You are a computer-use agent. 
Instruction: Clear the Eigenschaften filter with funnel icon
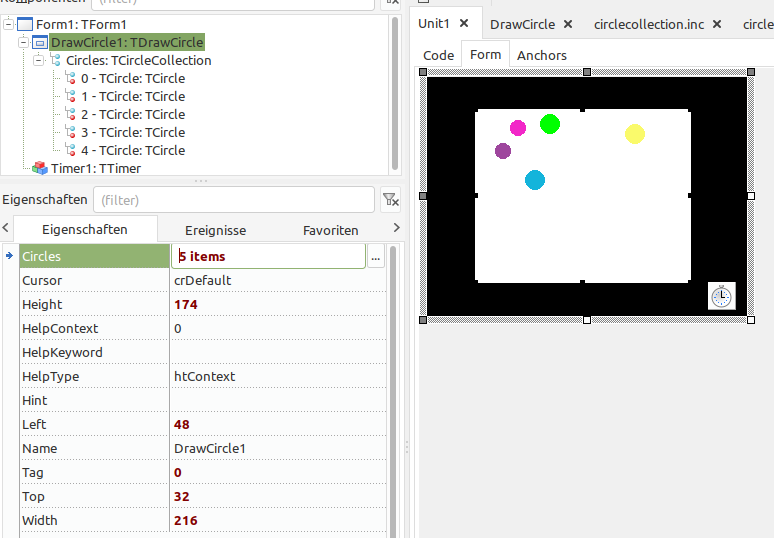point(390,199)
